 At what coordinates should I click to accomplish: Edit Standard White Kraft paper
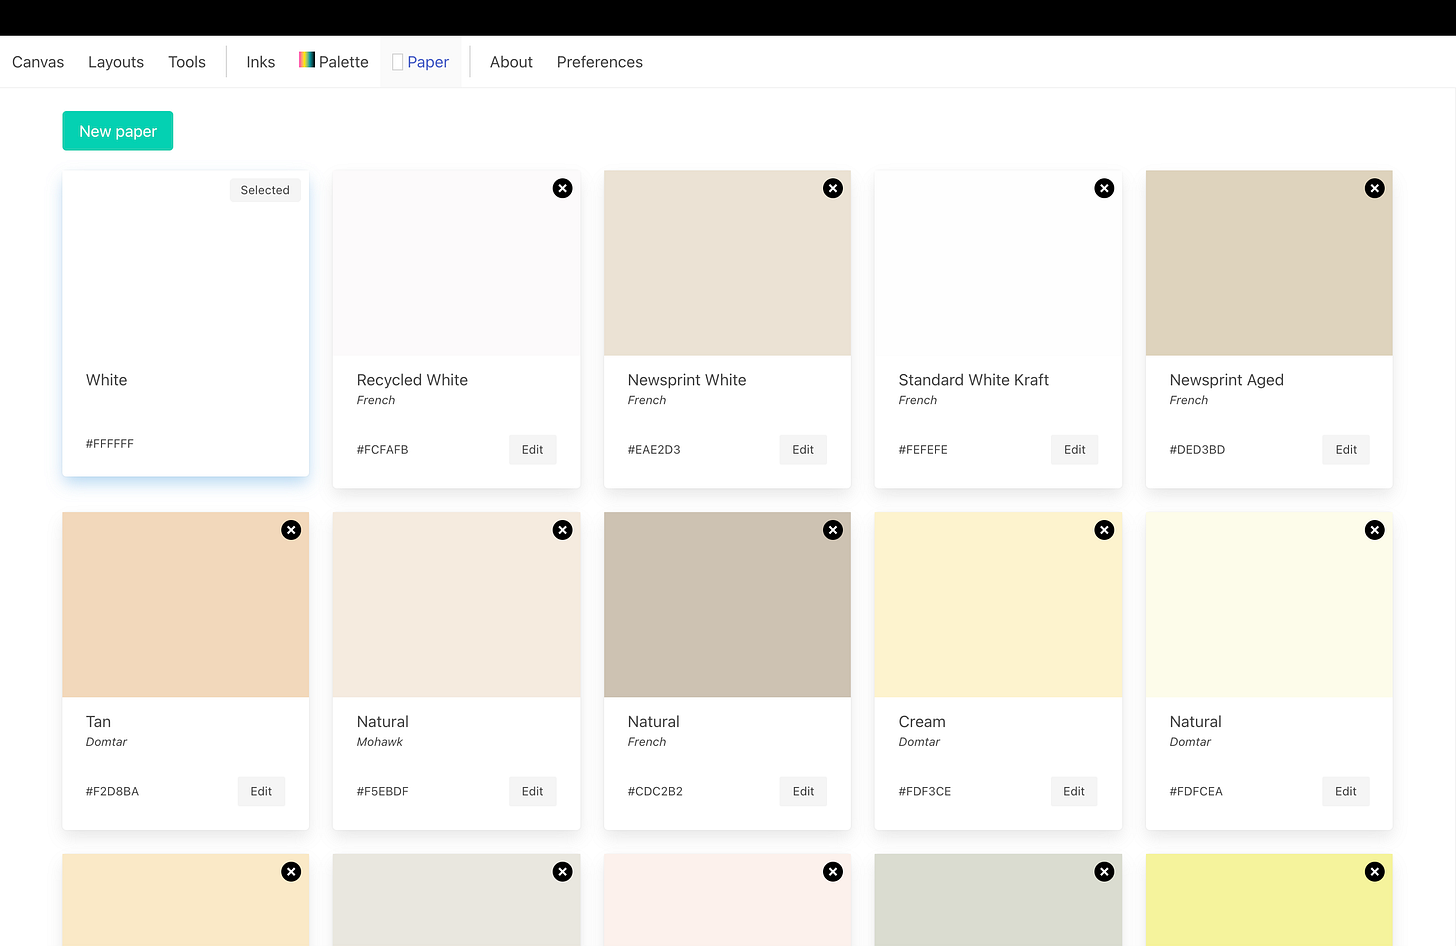point(1074,450)
